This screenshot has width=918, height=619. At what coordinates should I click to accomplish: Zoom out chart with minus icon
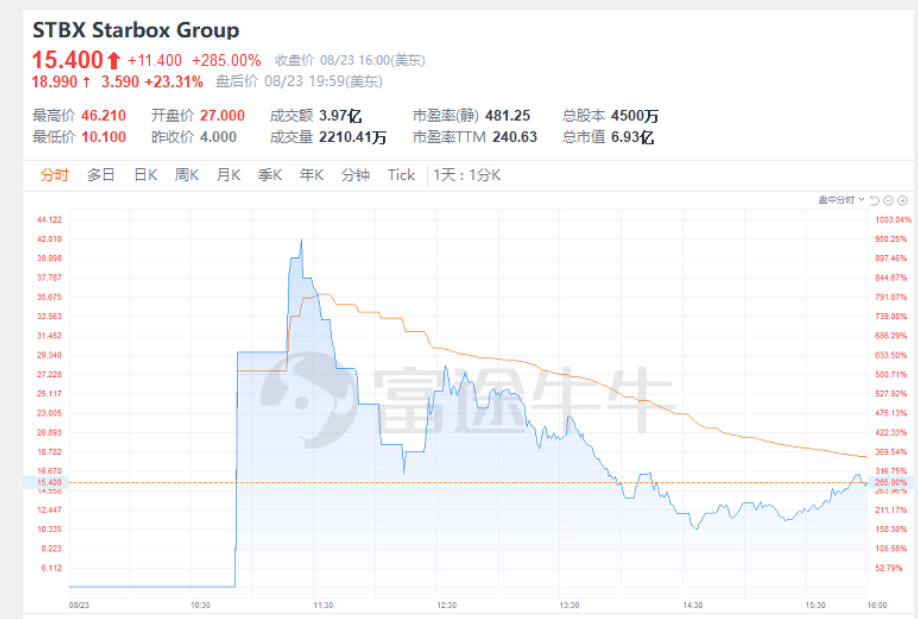[888, 200]
